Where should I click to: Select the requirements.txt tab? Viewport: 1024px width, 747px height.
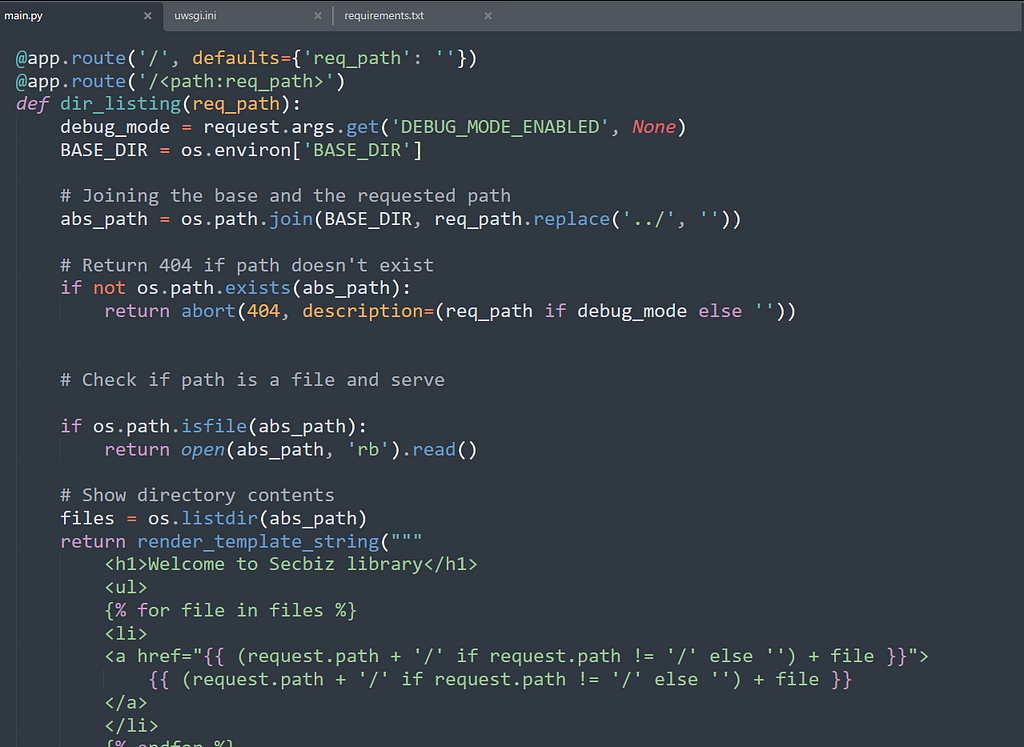384,16
